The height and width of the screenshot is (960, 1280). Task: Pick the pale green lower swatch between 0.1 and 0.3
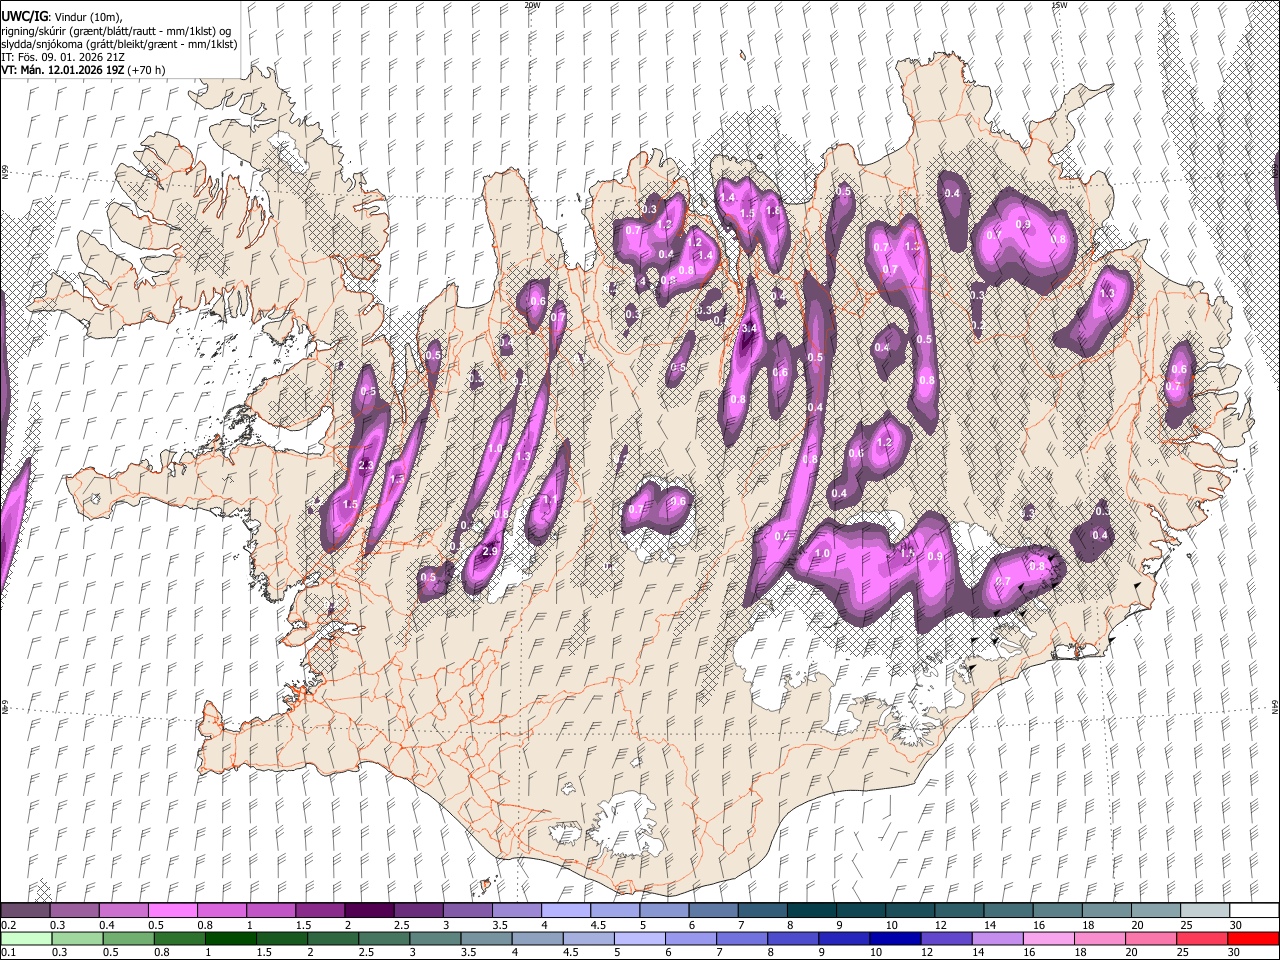coord(25,938)
